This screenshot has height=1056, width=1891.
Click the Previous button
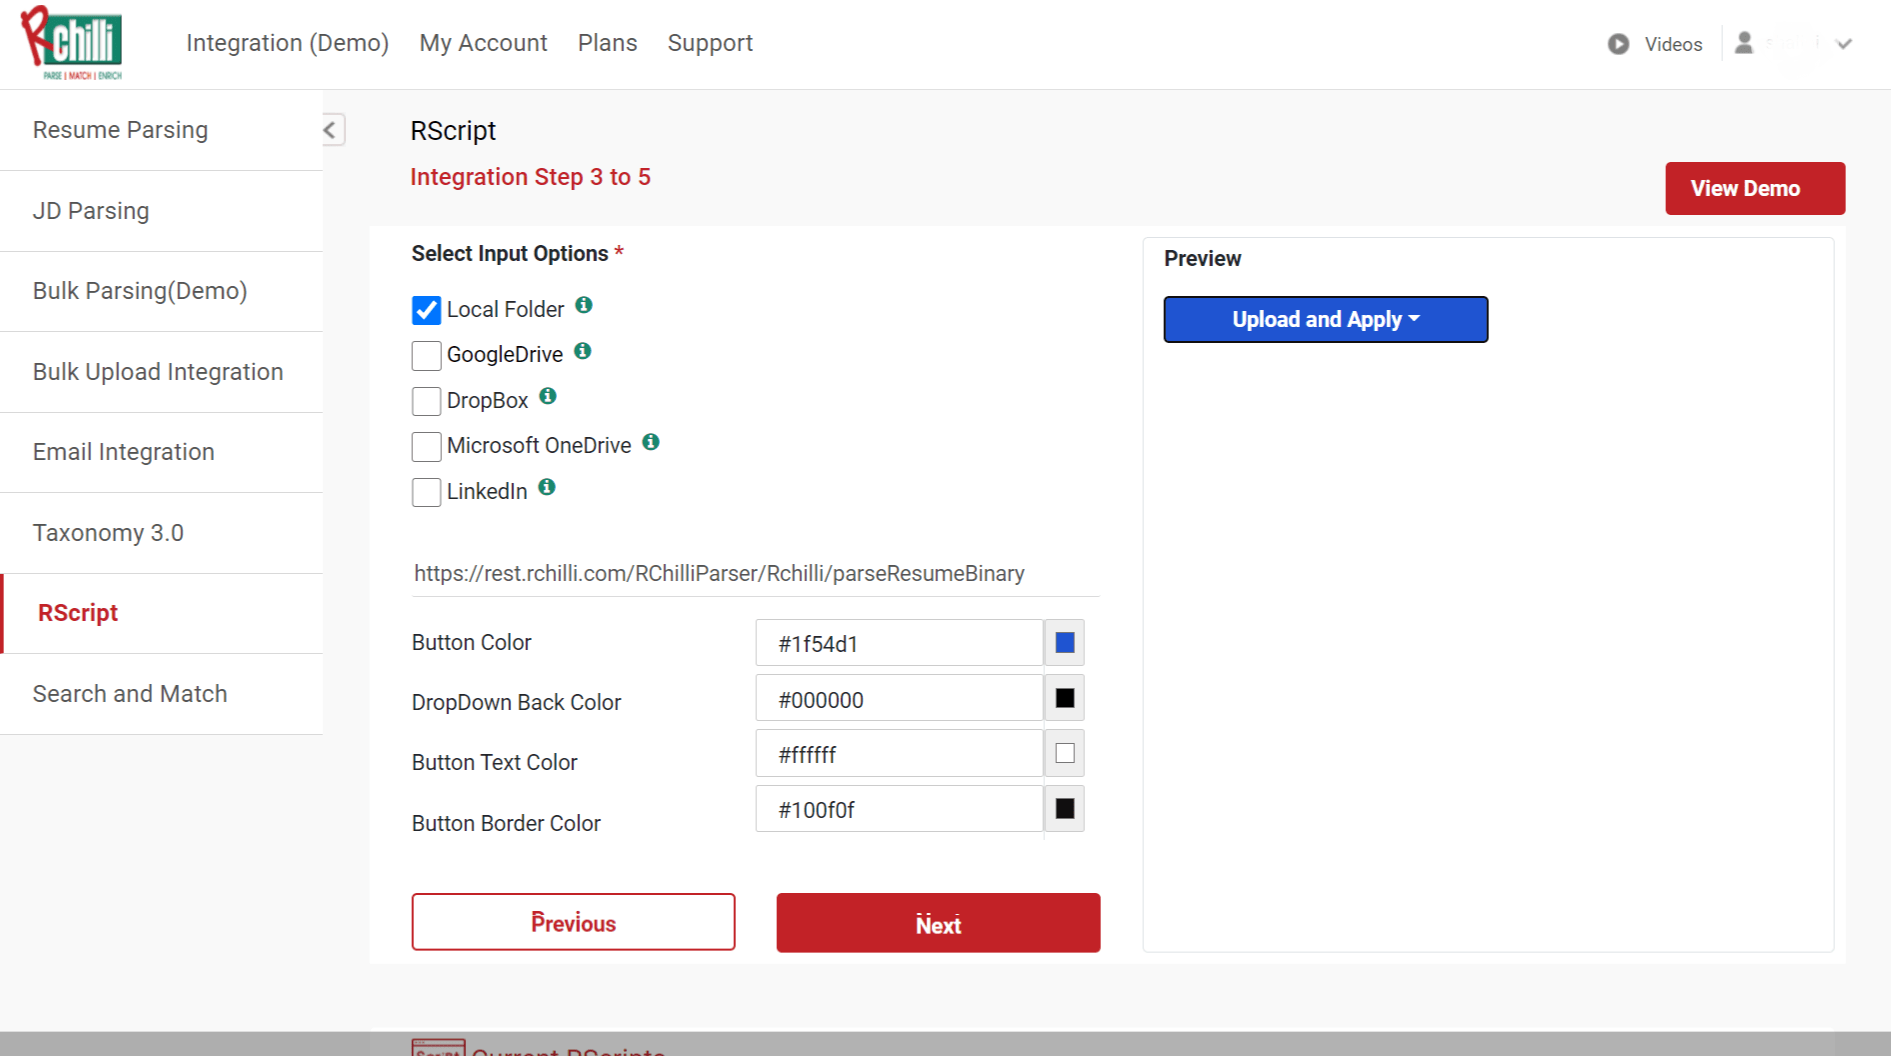click(573, 922)
